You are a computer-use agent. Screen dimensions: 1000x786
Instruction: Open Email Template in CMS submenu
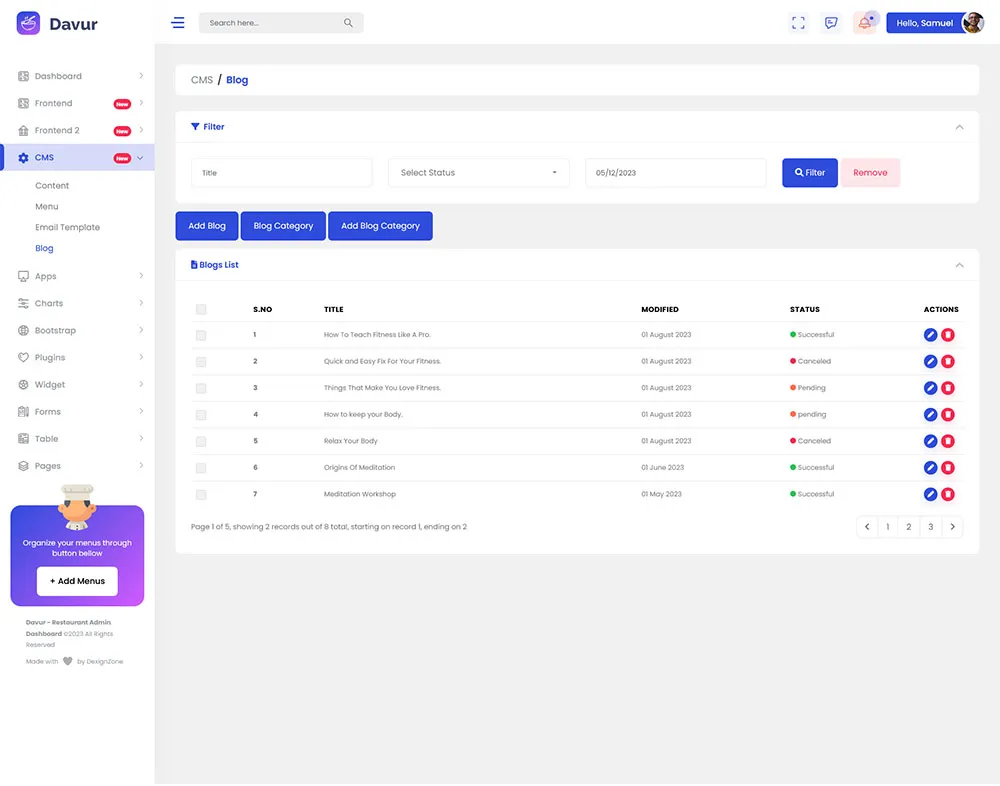(x=68, y=227)
